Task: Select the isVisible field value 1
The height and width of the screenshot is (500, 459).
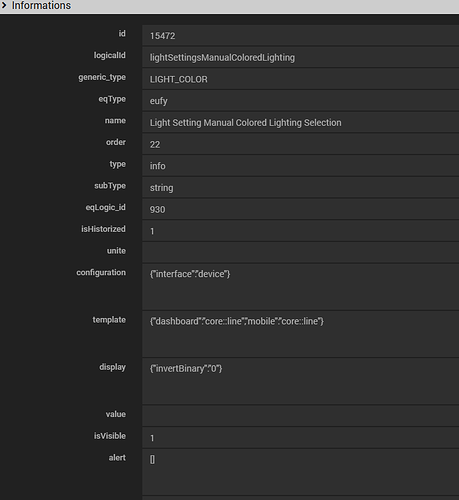Action: 301,438
